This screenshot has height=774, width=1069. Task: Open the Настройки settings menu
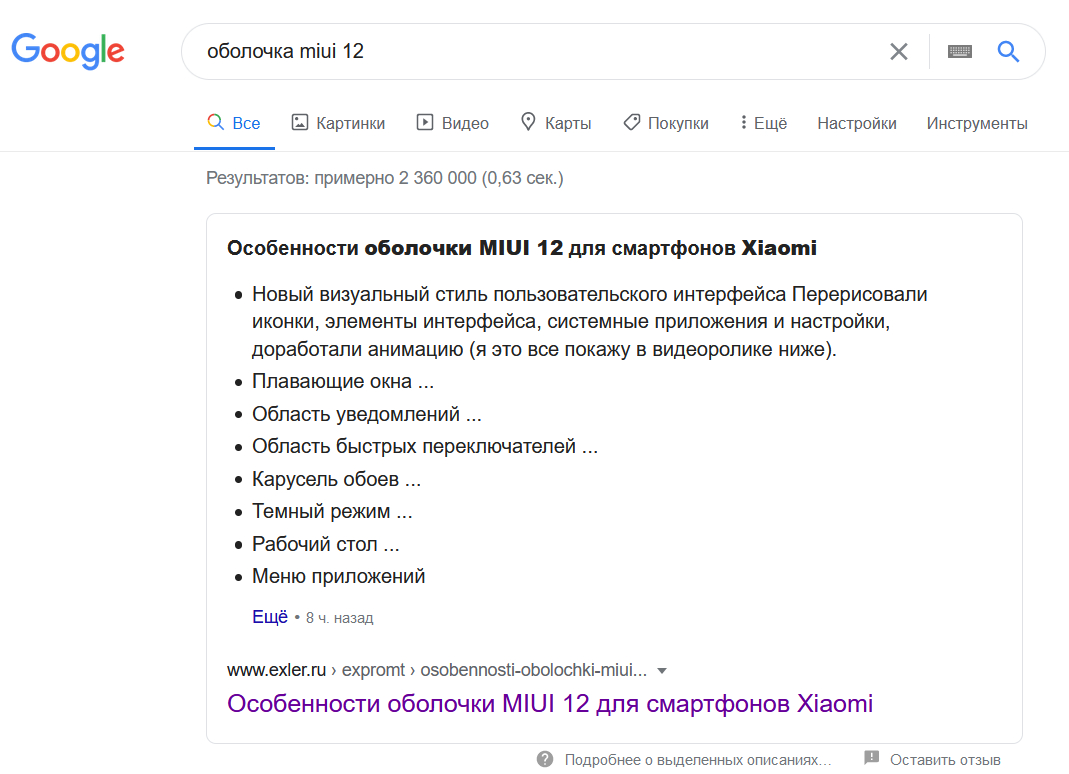click(856, 123)
